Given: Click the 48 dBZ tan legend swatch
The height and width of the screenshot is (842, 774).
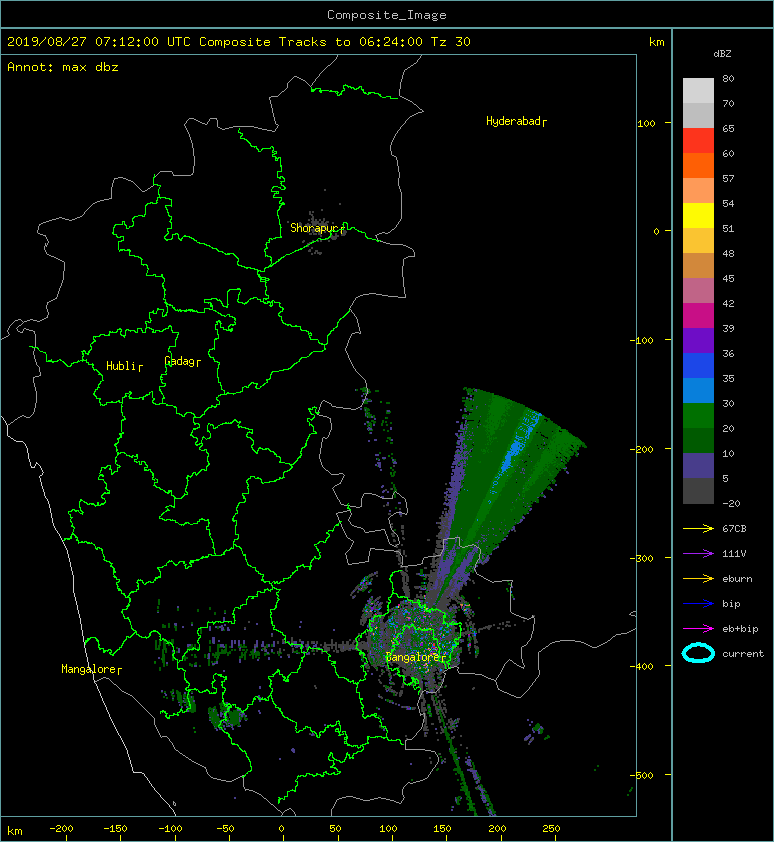Looking at the screenshot, I should click(x=698, y=265).
